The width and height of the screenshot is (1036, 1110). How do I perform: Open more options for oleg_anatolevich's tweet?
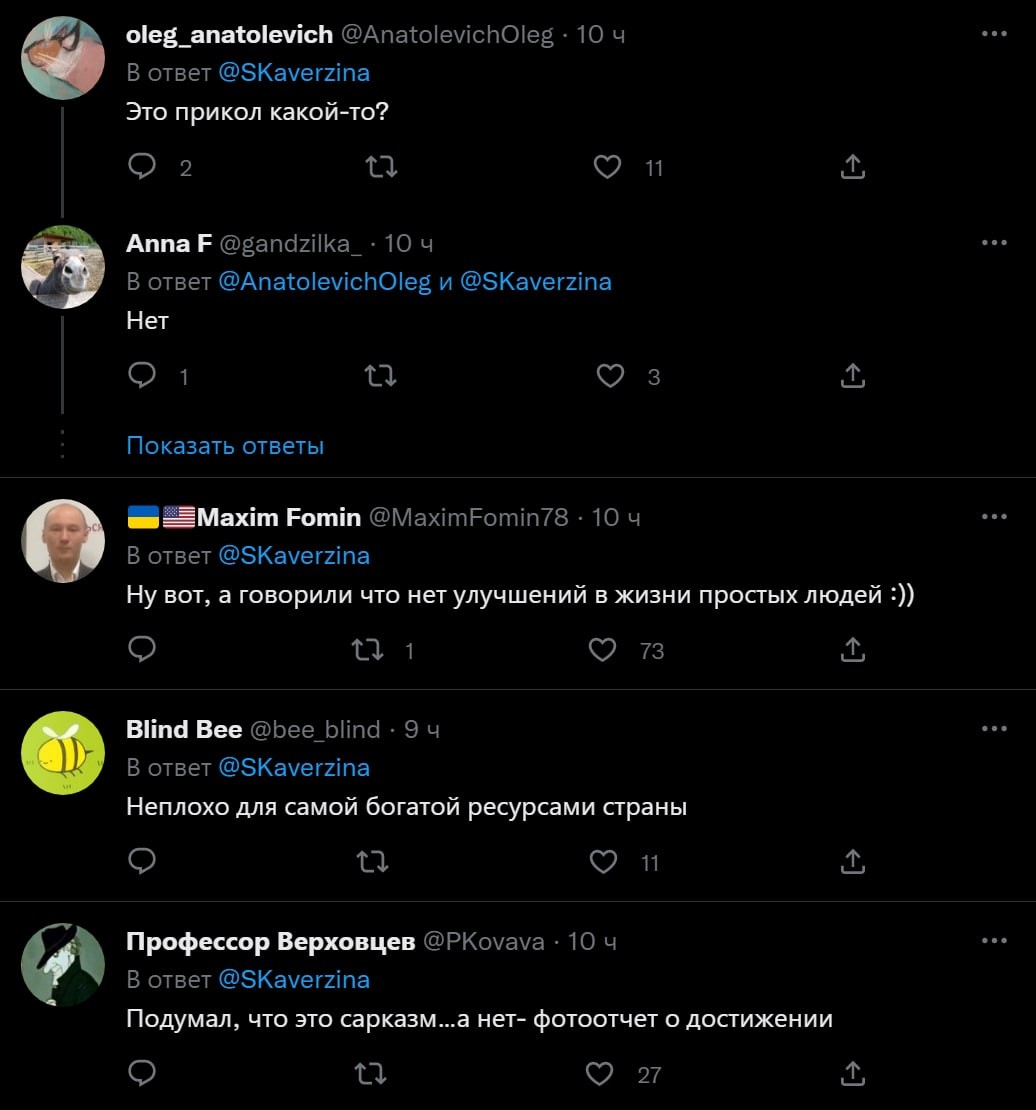tap(994, 33)
